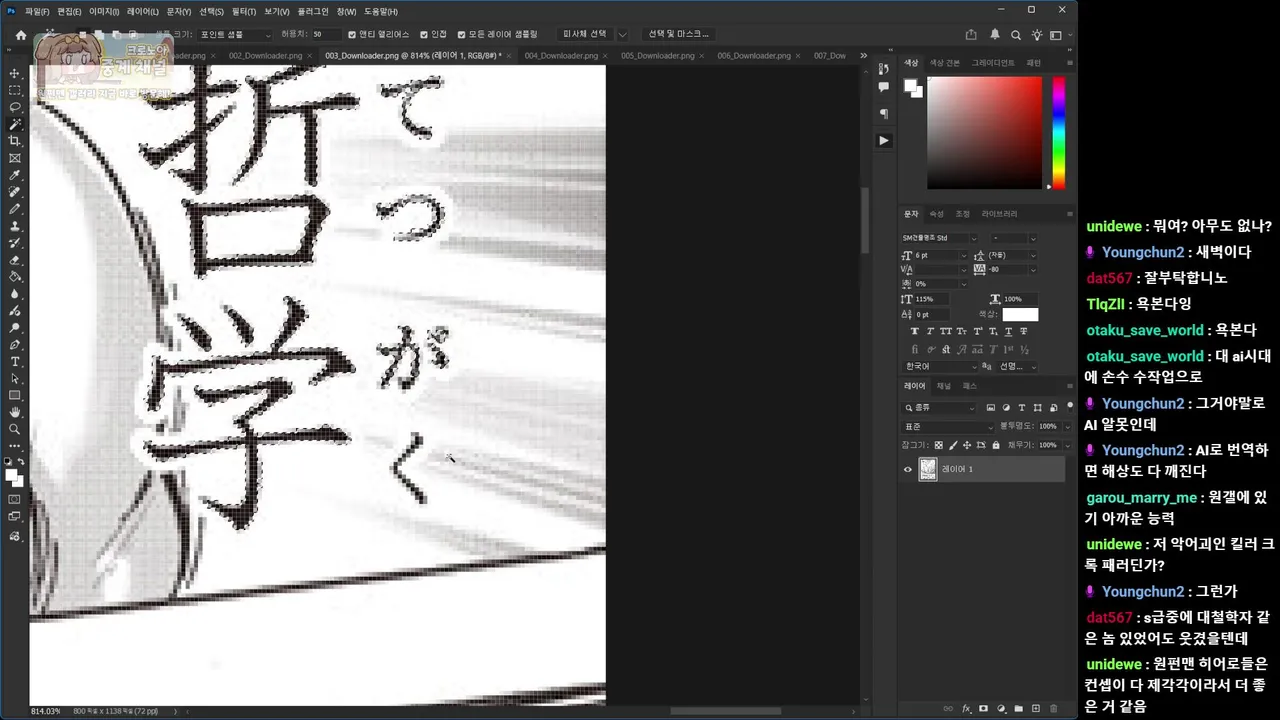This screenshot has height=720, width=1280.
Task: Select the Zoom tool in toolbar
Action: [15, 429]
